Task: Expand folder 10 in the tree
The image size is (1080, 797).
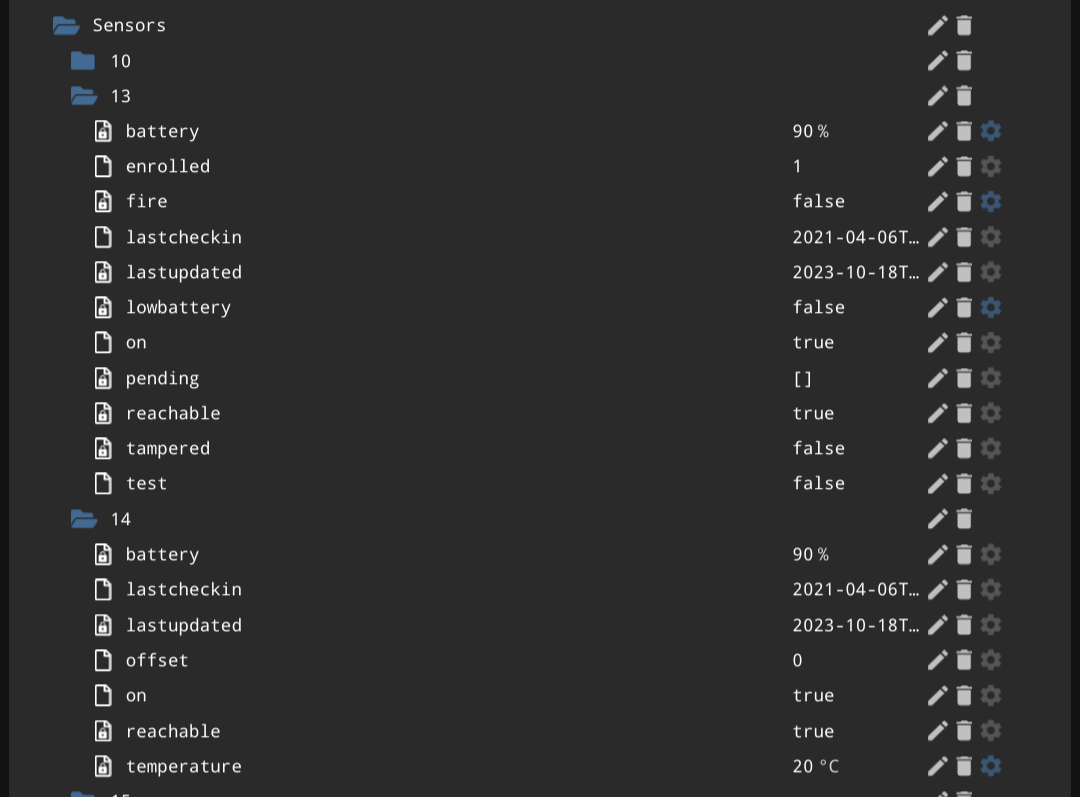Action: pyautogui.click(x=83, y=61)
